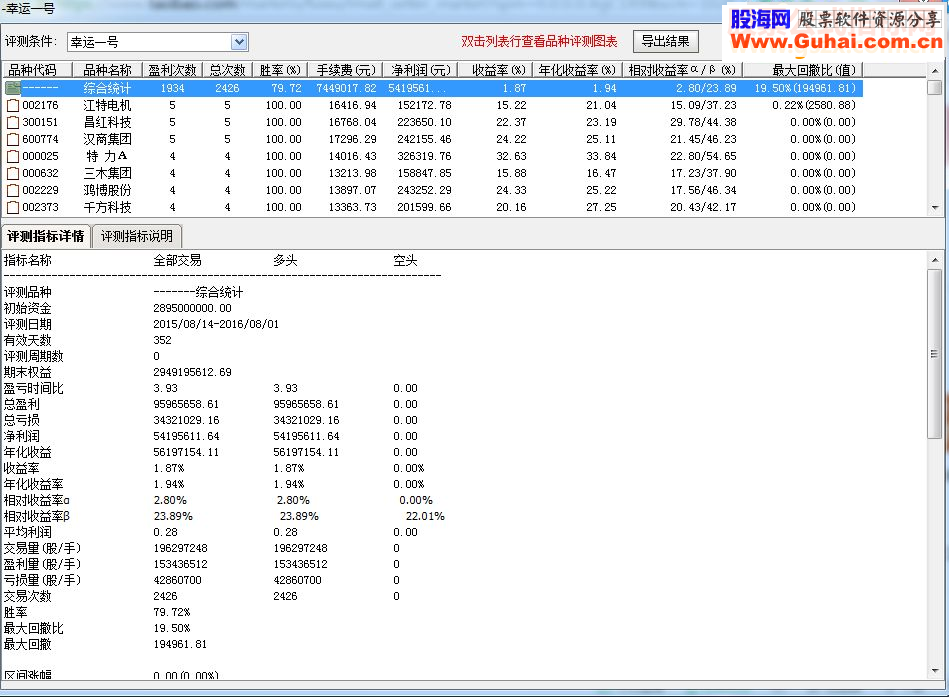Select the 昌红科技 stock name
The width and height of the screenshot is (949, 697).
(x=107, y=122)
